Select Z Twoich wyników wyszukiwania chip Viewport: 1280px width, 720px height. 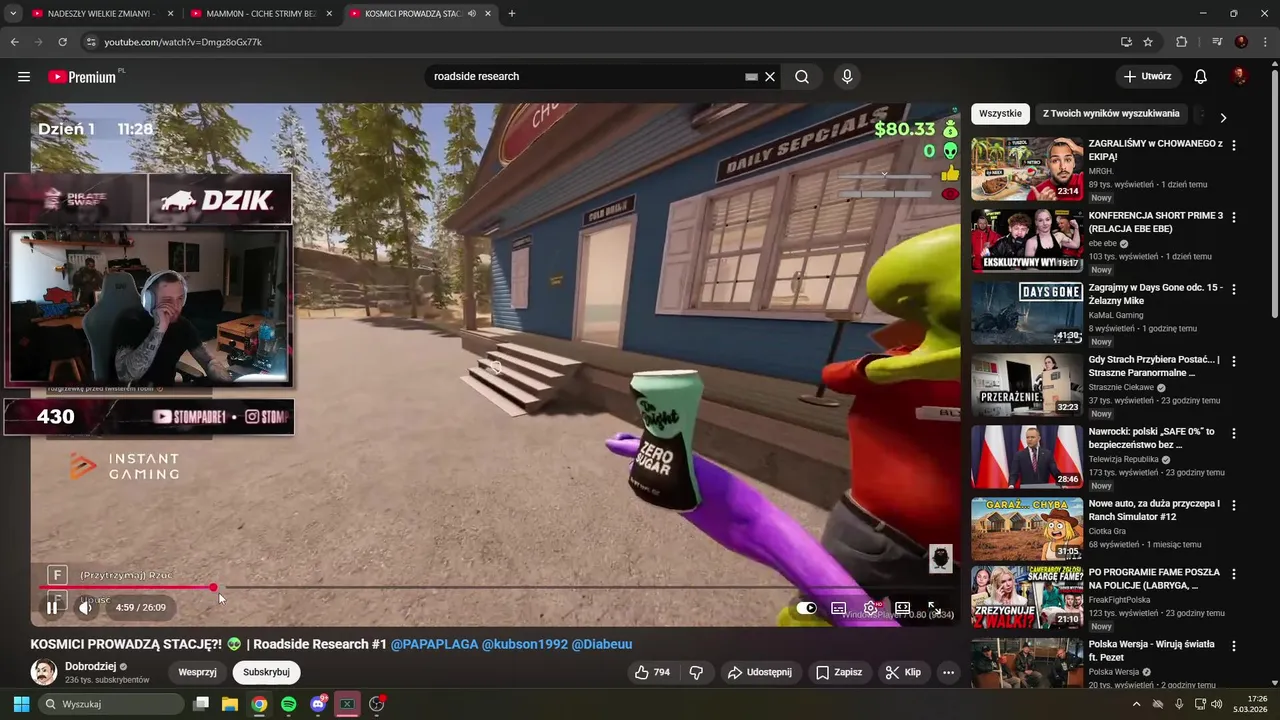(1111, 114)
